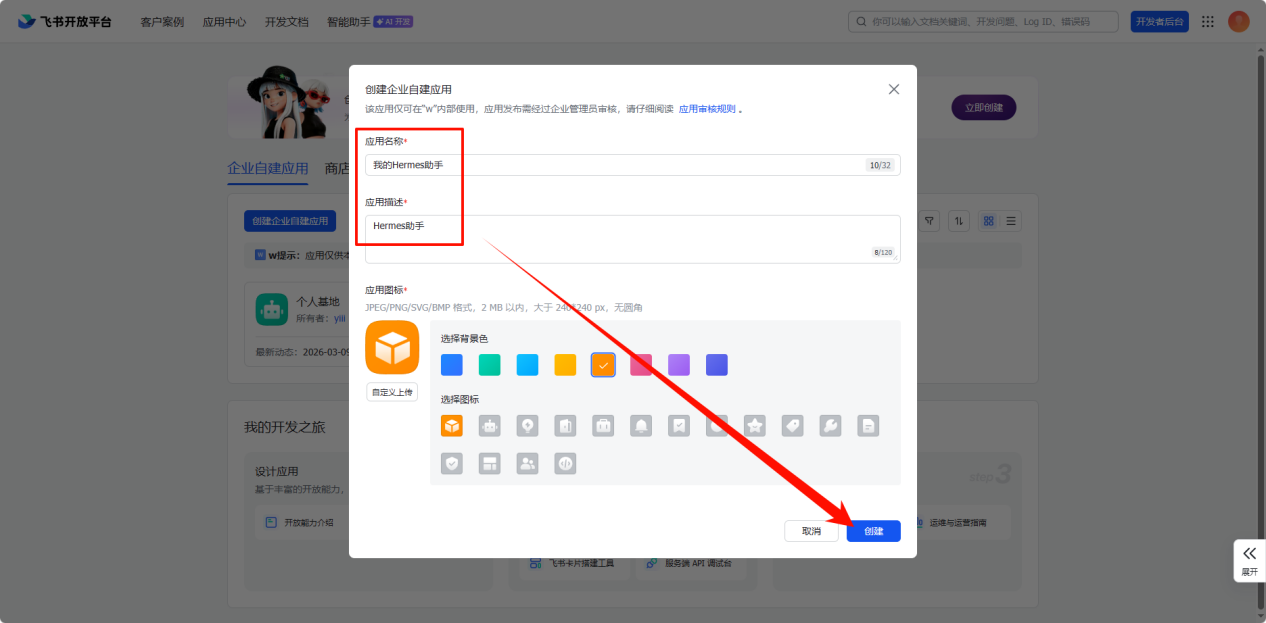Screen dimensions: 1266x623
Task: Select the orange cube app icon
Action: (452, 426)
